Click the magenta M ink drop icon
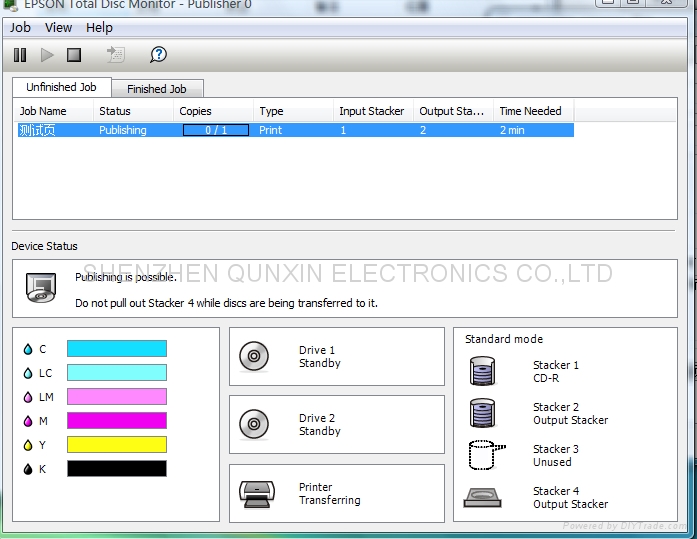This screenshot has width=697, height=539. coord(28,421)
